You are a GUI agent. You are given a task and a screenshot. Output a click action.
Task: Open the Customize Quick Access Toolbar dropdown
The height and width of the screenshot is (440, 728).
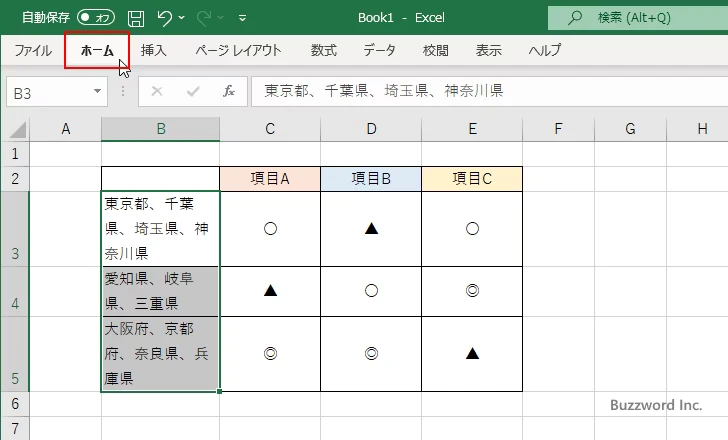(x=242, y=18)
